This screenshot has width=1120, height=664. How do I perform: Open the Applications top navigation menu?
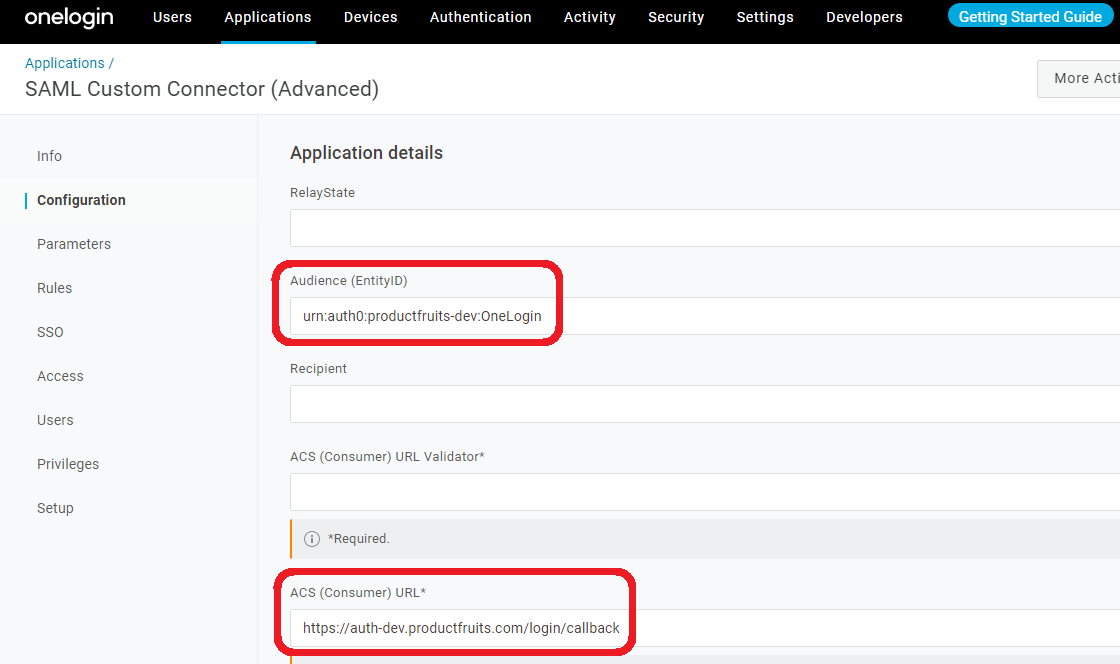(268, 17)
